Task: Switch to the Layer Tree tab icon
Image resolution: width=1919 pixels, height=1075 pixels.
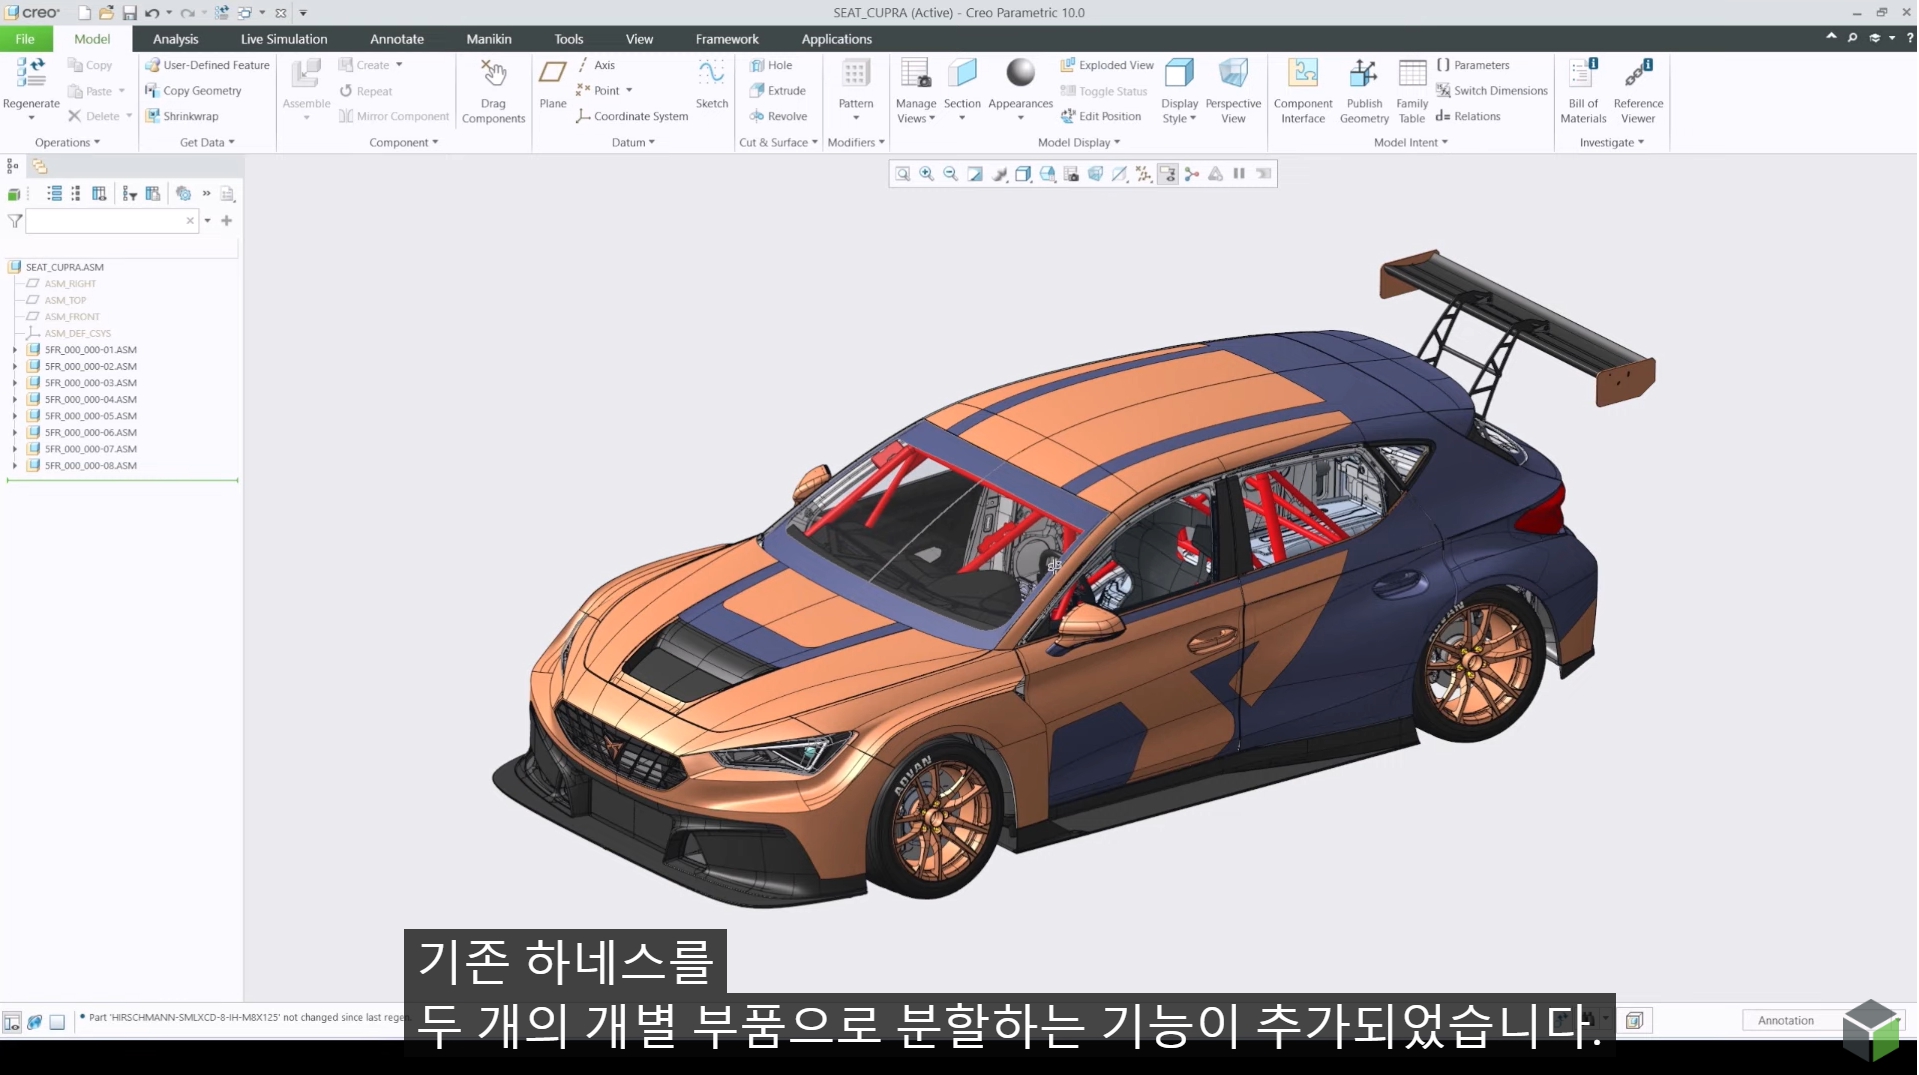Action: pyautogui.click(x=40, y=166)
